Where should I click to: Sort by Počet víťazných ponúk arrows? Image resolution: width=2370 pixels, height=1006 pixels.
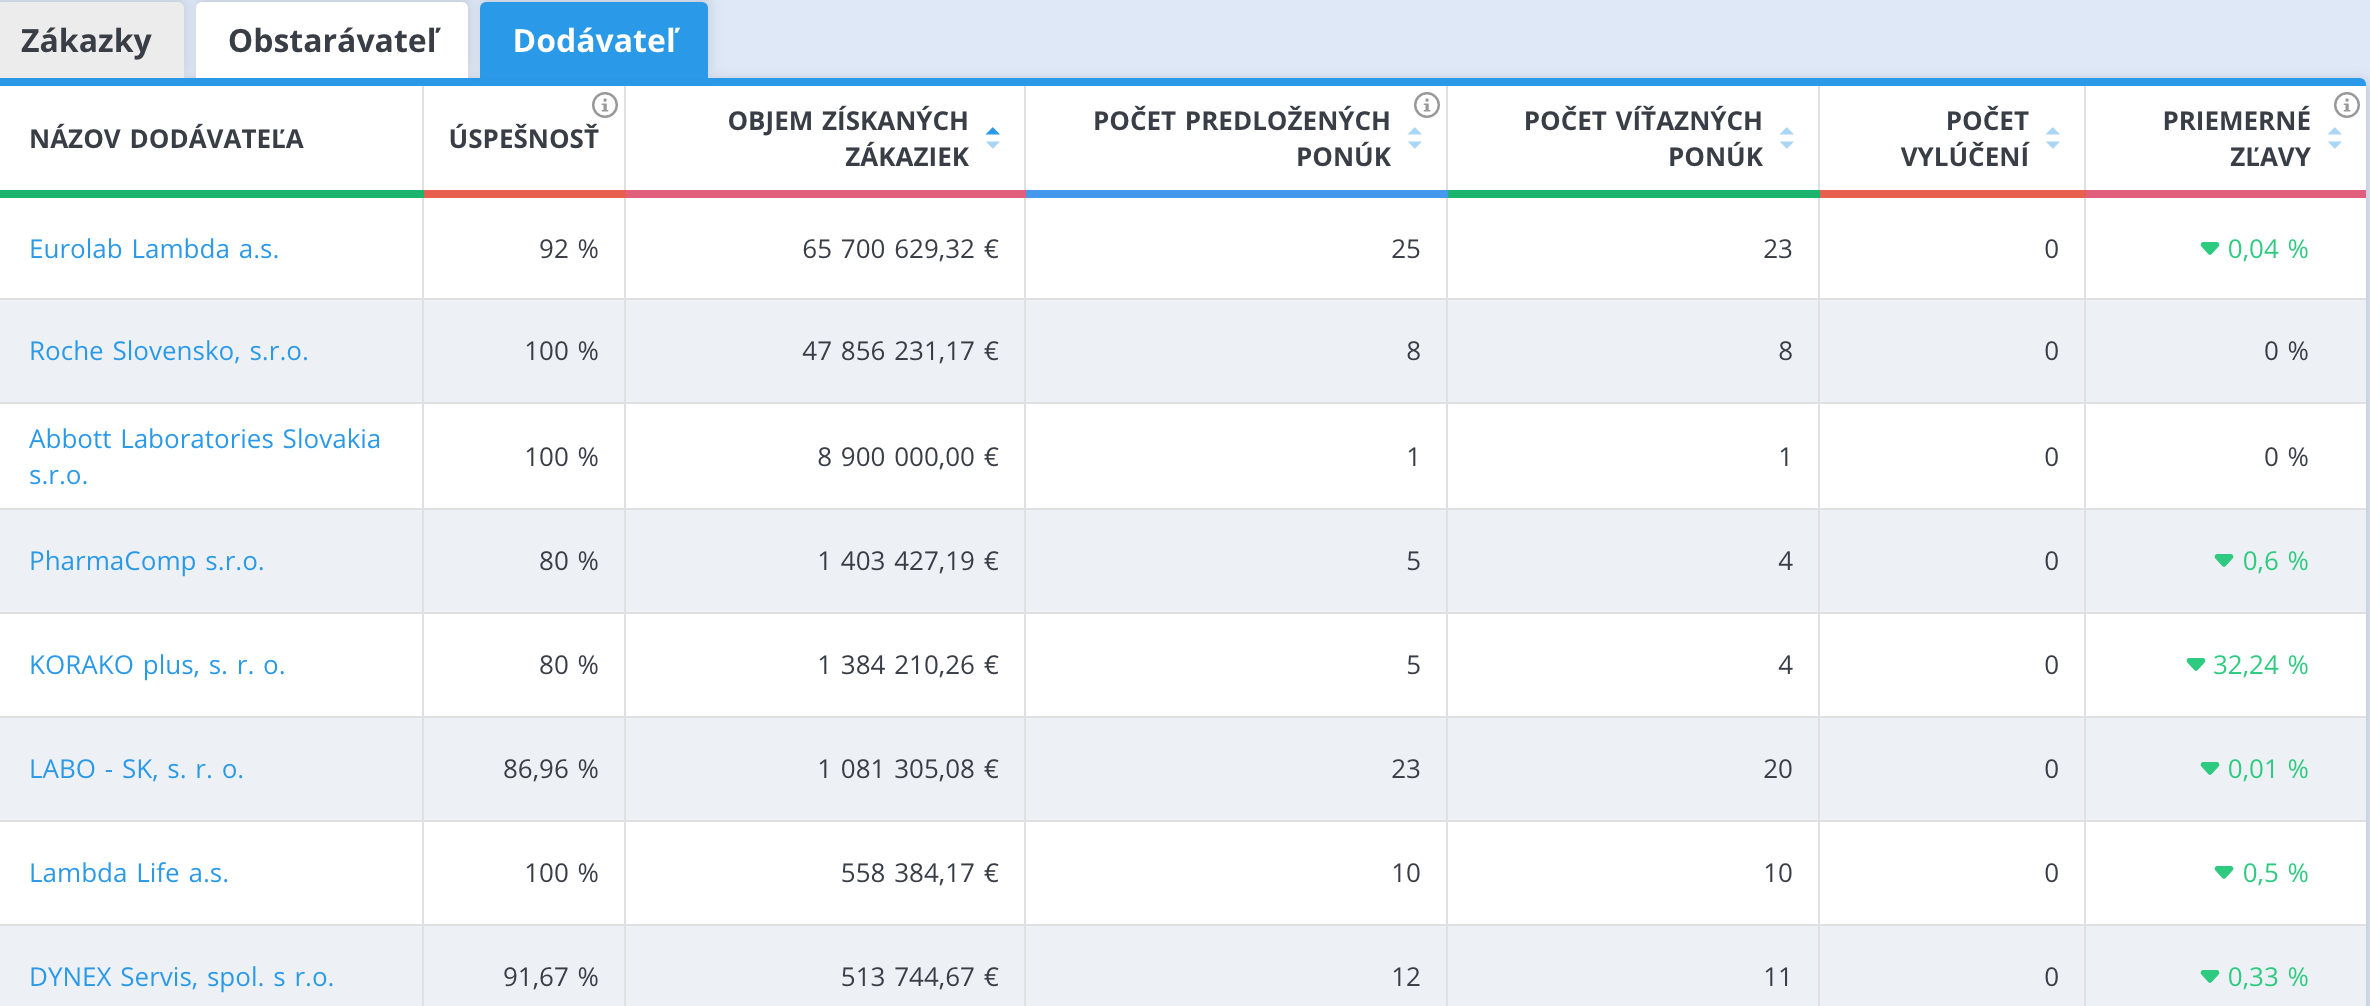tap(1787, 138)
